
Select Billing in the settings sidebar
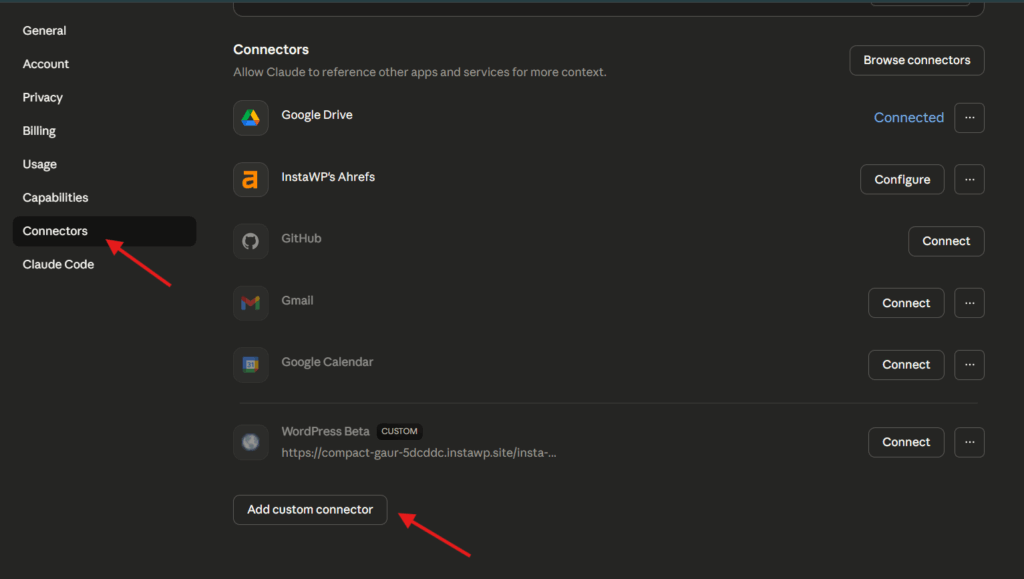coord(39,131)
